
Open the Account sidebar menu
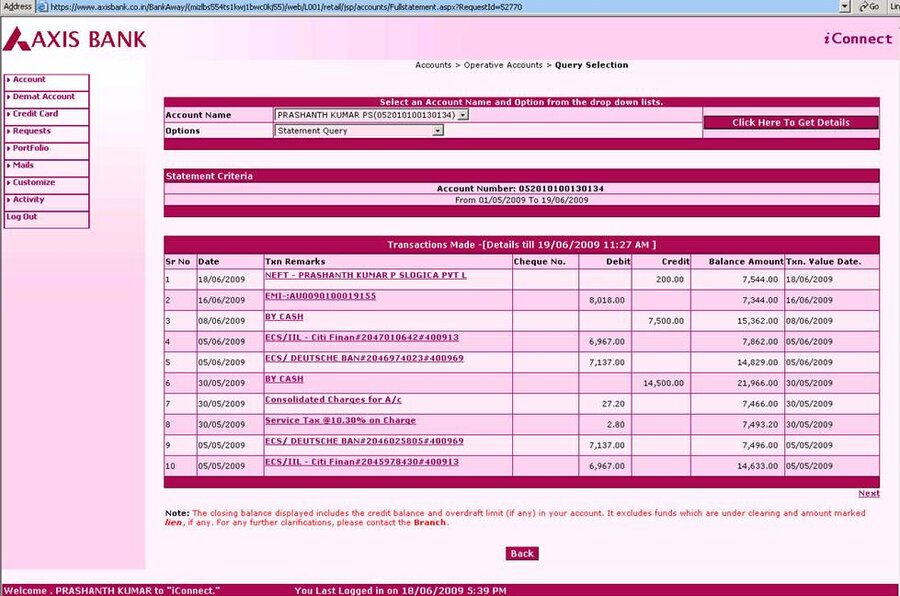click(29, 80)
